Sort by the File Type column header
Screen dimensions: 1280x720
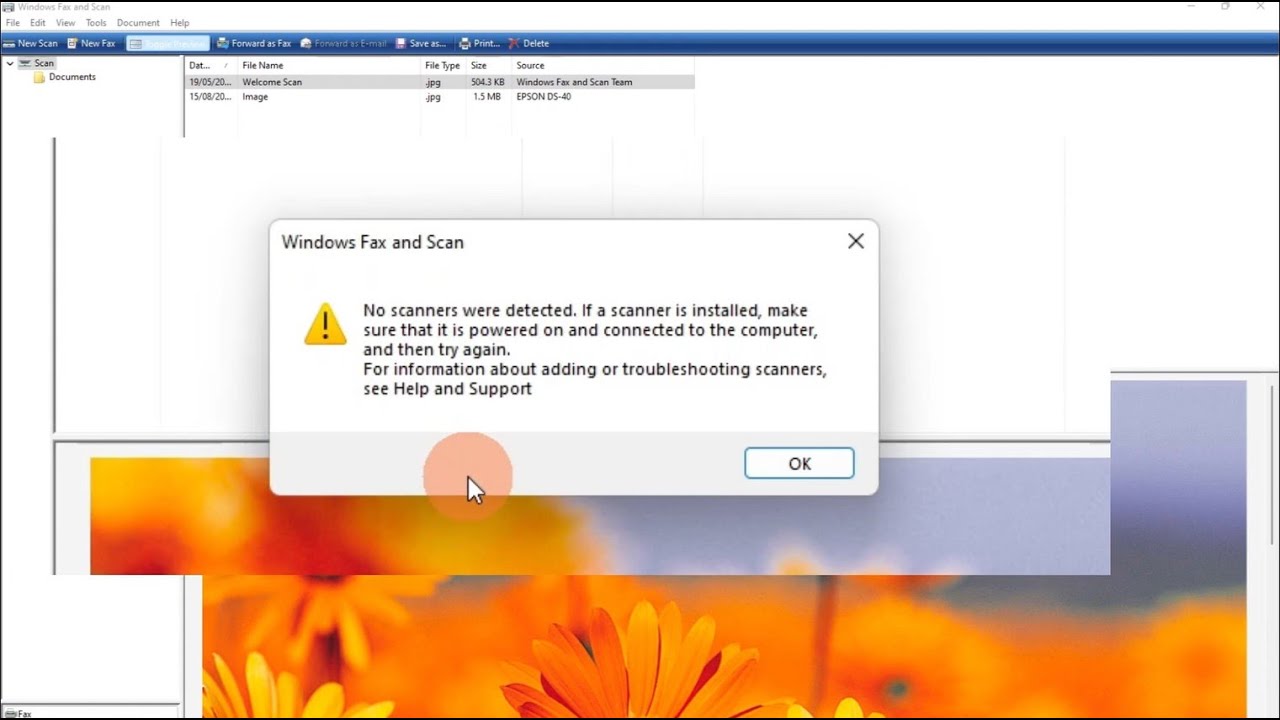(443, 66)
